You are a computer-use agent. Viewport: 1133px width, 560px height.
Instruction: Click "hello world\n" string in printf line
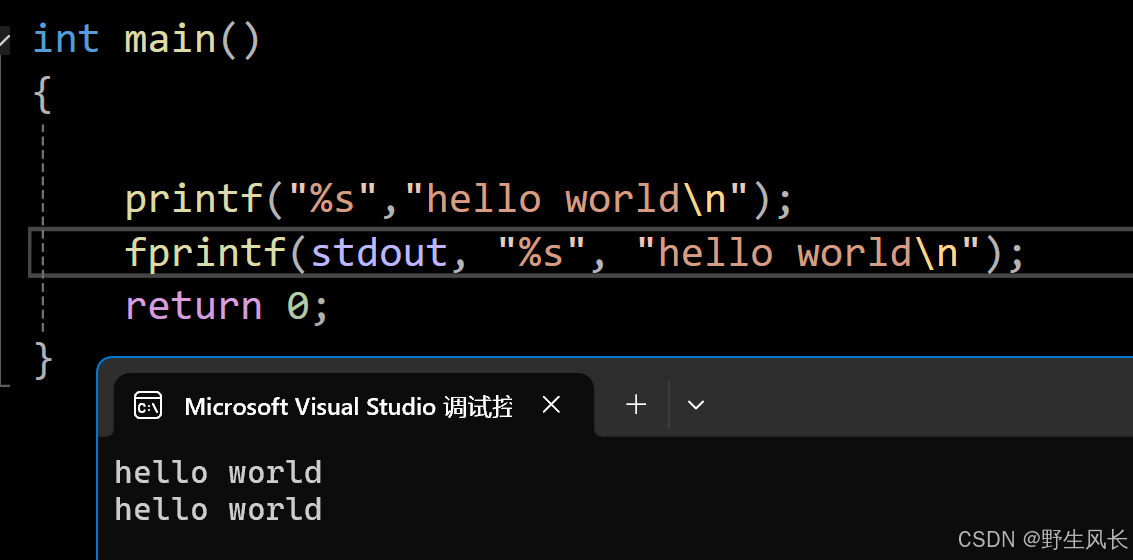click(x=577, y=199)
